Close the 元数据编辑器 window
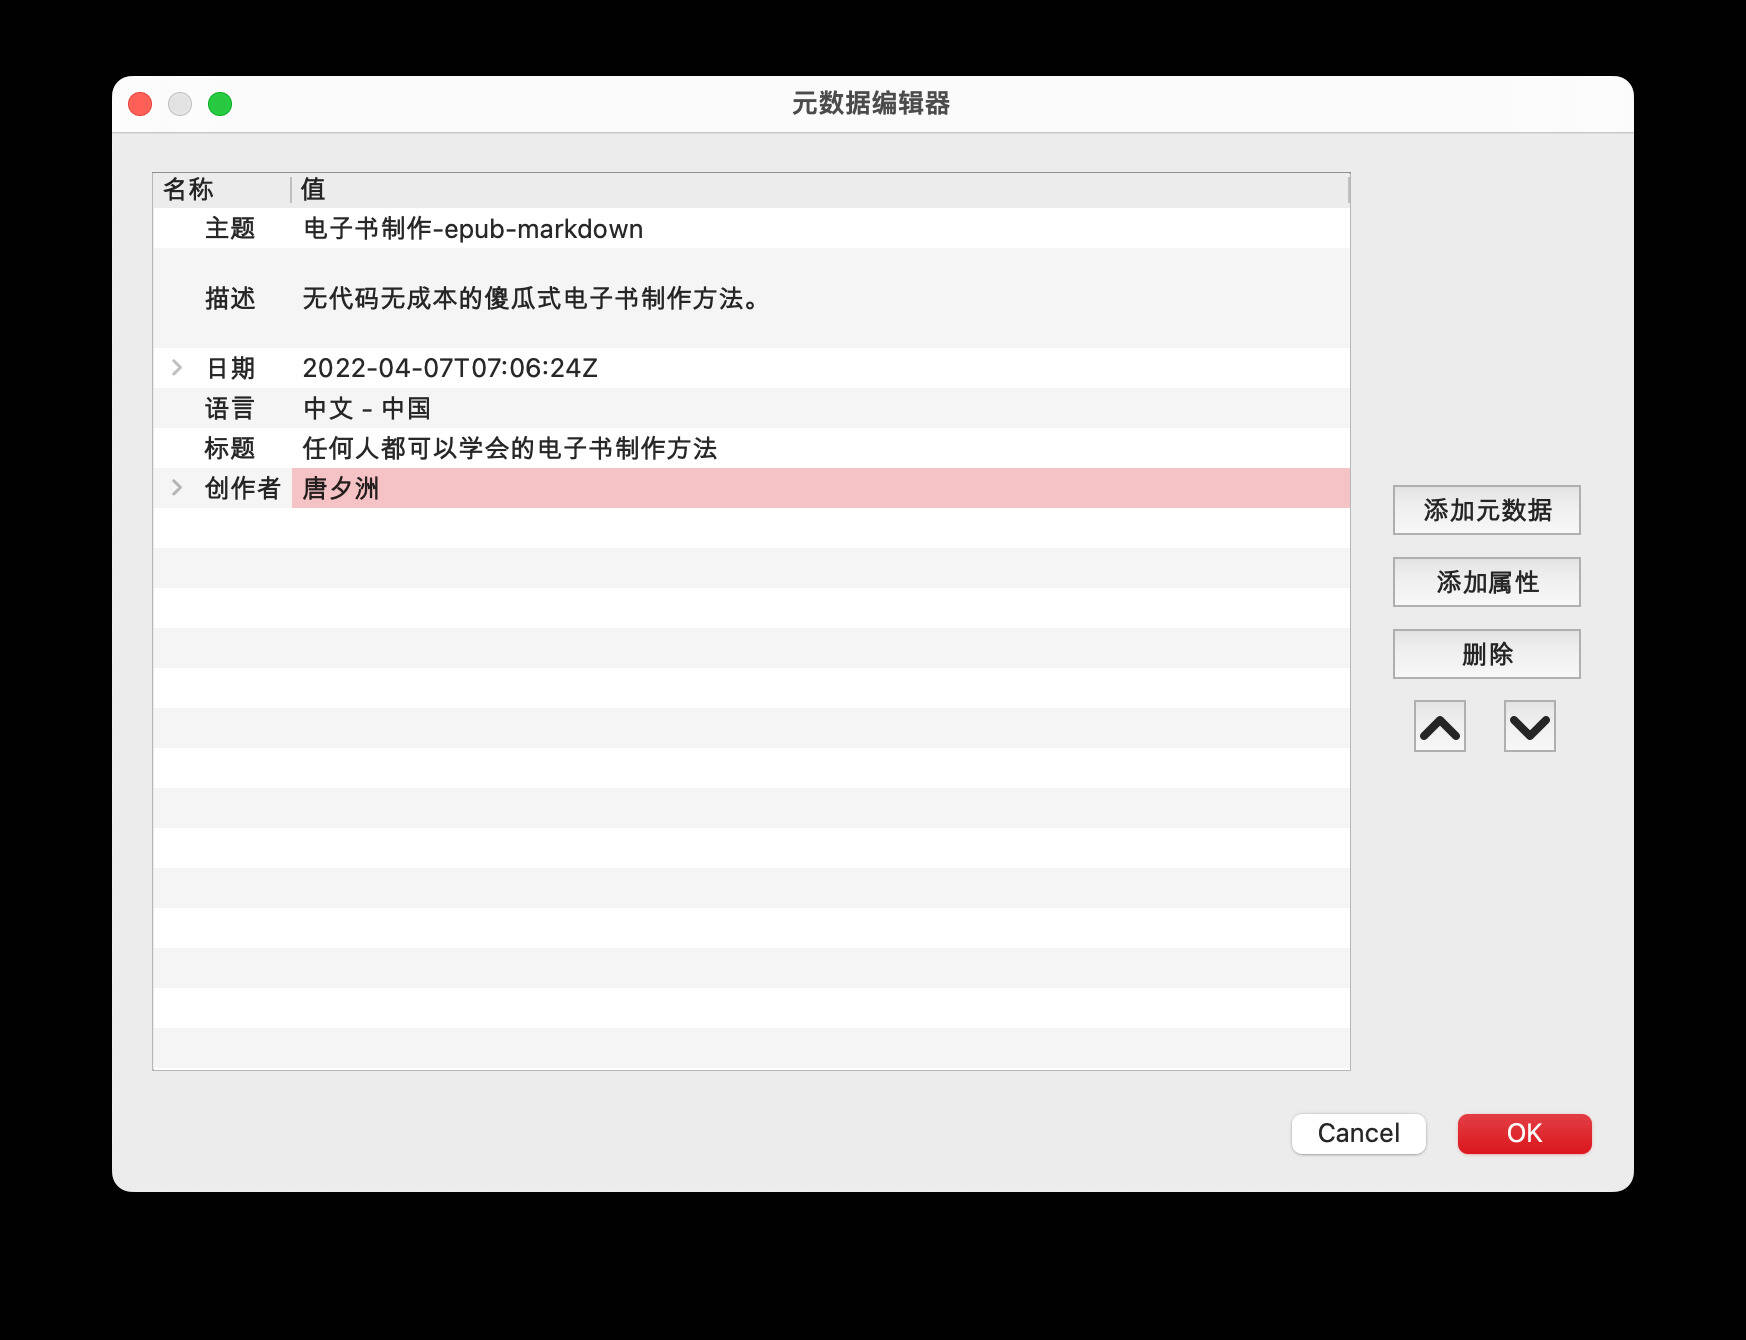Viewport: 1746px width, 1340px height. (x=140, y=104)
